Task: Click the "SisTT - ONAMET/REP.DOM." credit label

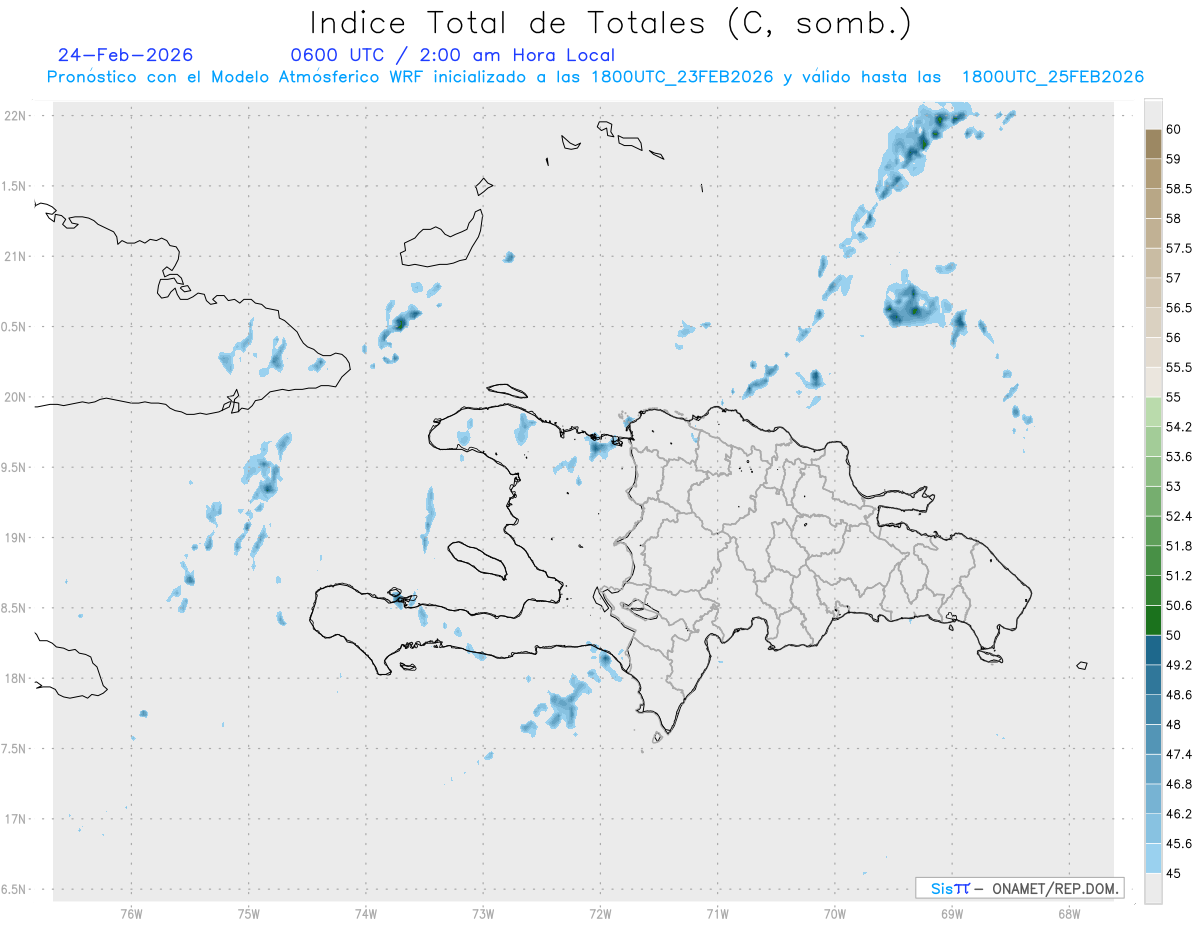Action: click(1019, 888)
